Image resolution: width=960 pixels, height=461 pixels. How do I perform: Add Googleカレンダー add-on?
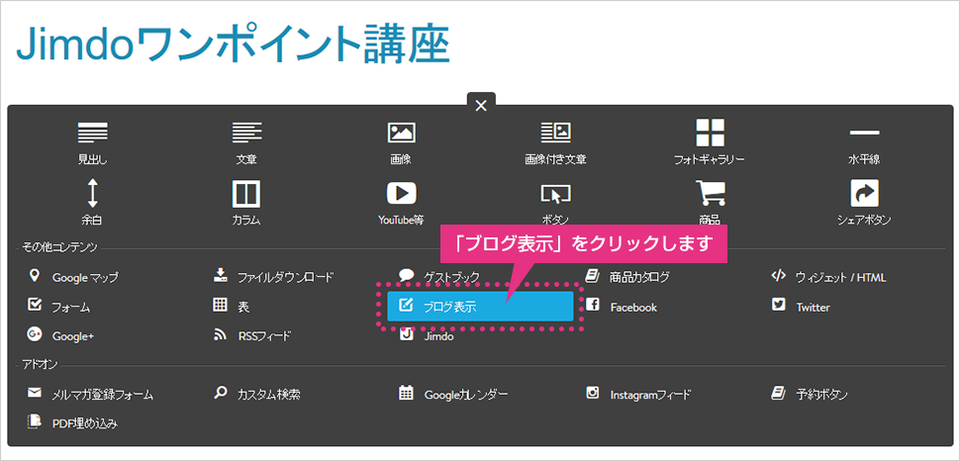453,394
